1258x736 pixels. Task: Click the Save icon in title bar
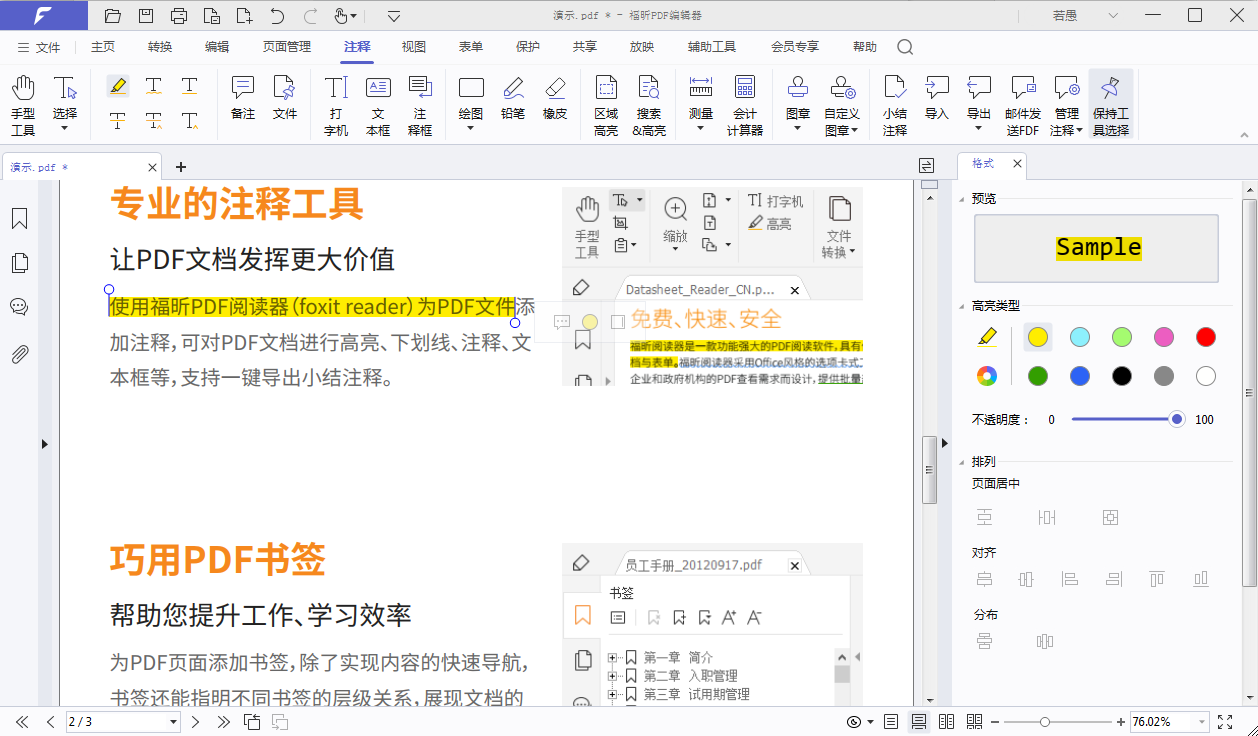click(x=146, y=15)
